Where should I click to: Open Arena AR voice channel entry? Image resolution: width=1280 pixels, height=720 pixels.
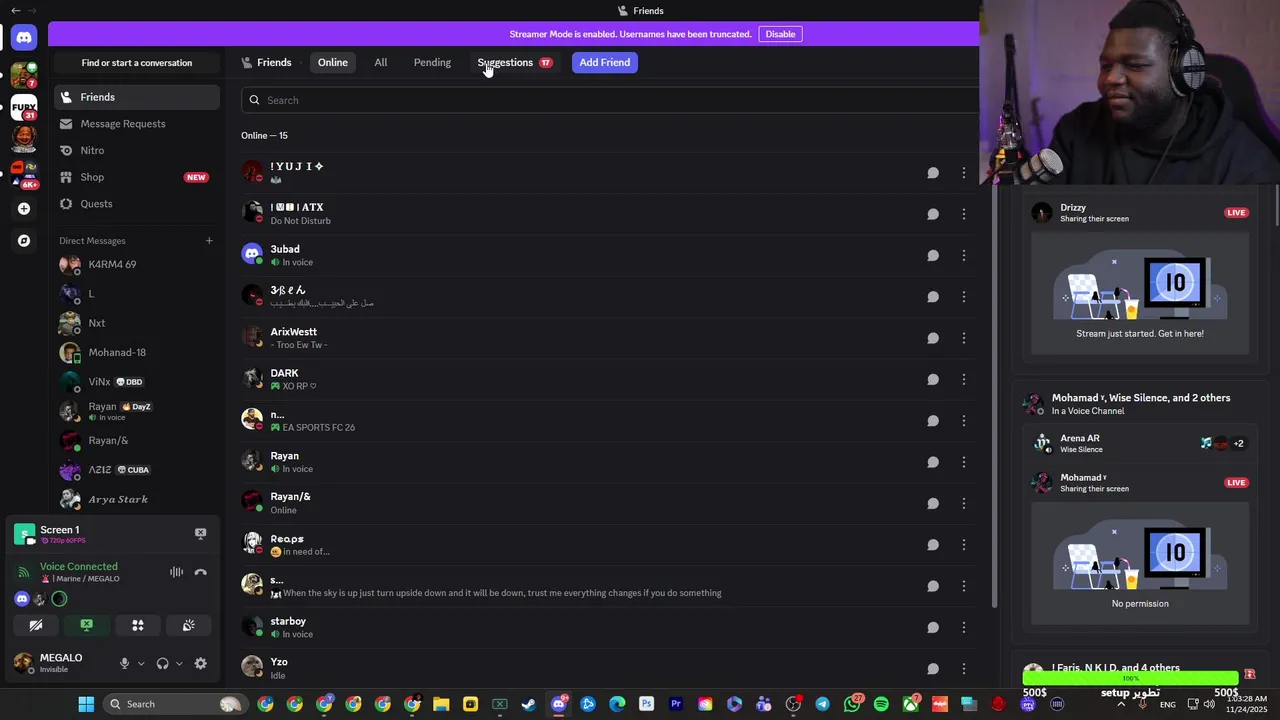(1140, 443)
